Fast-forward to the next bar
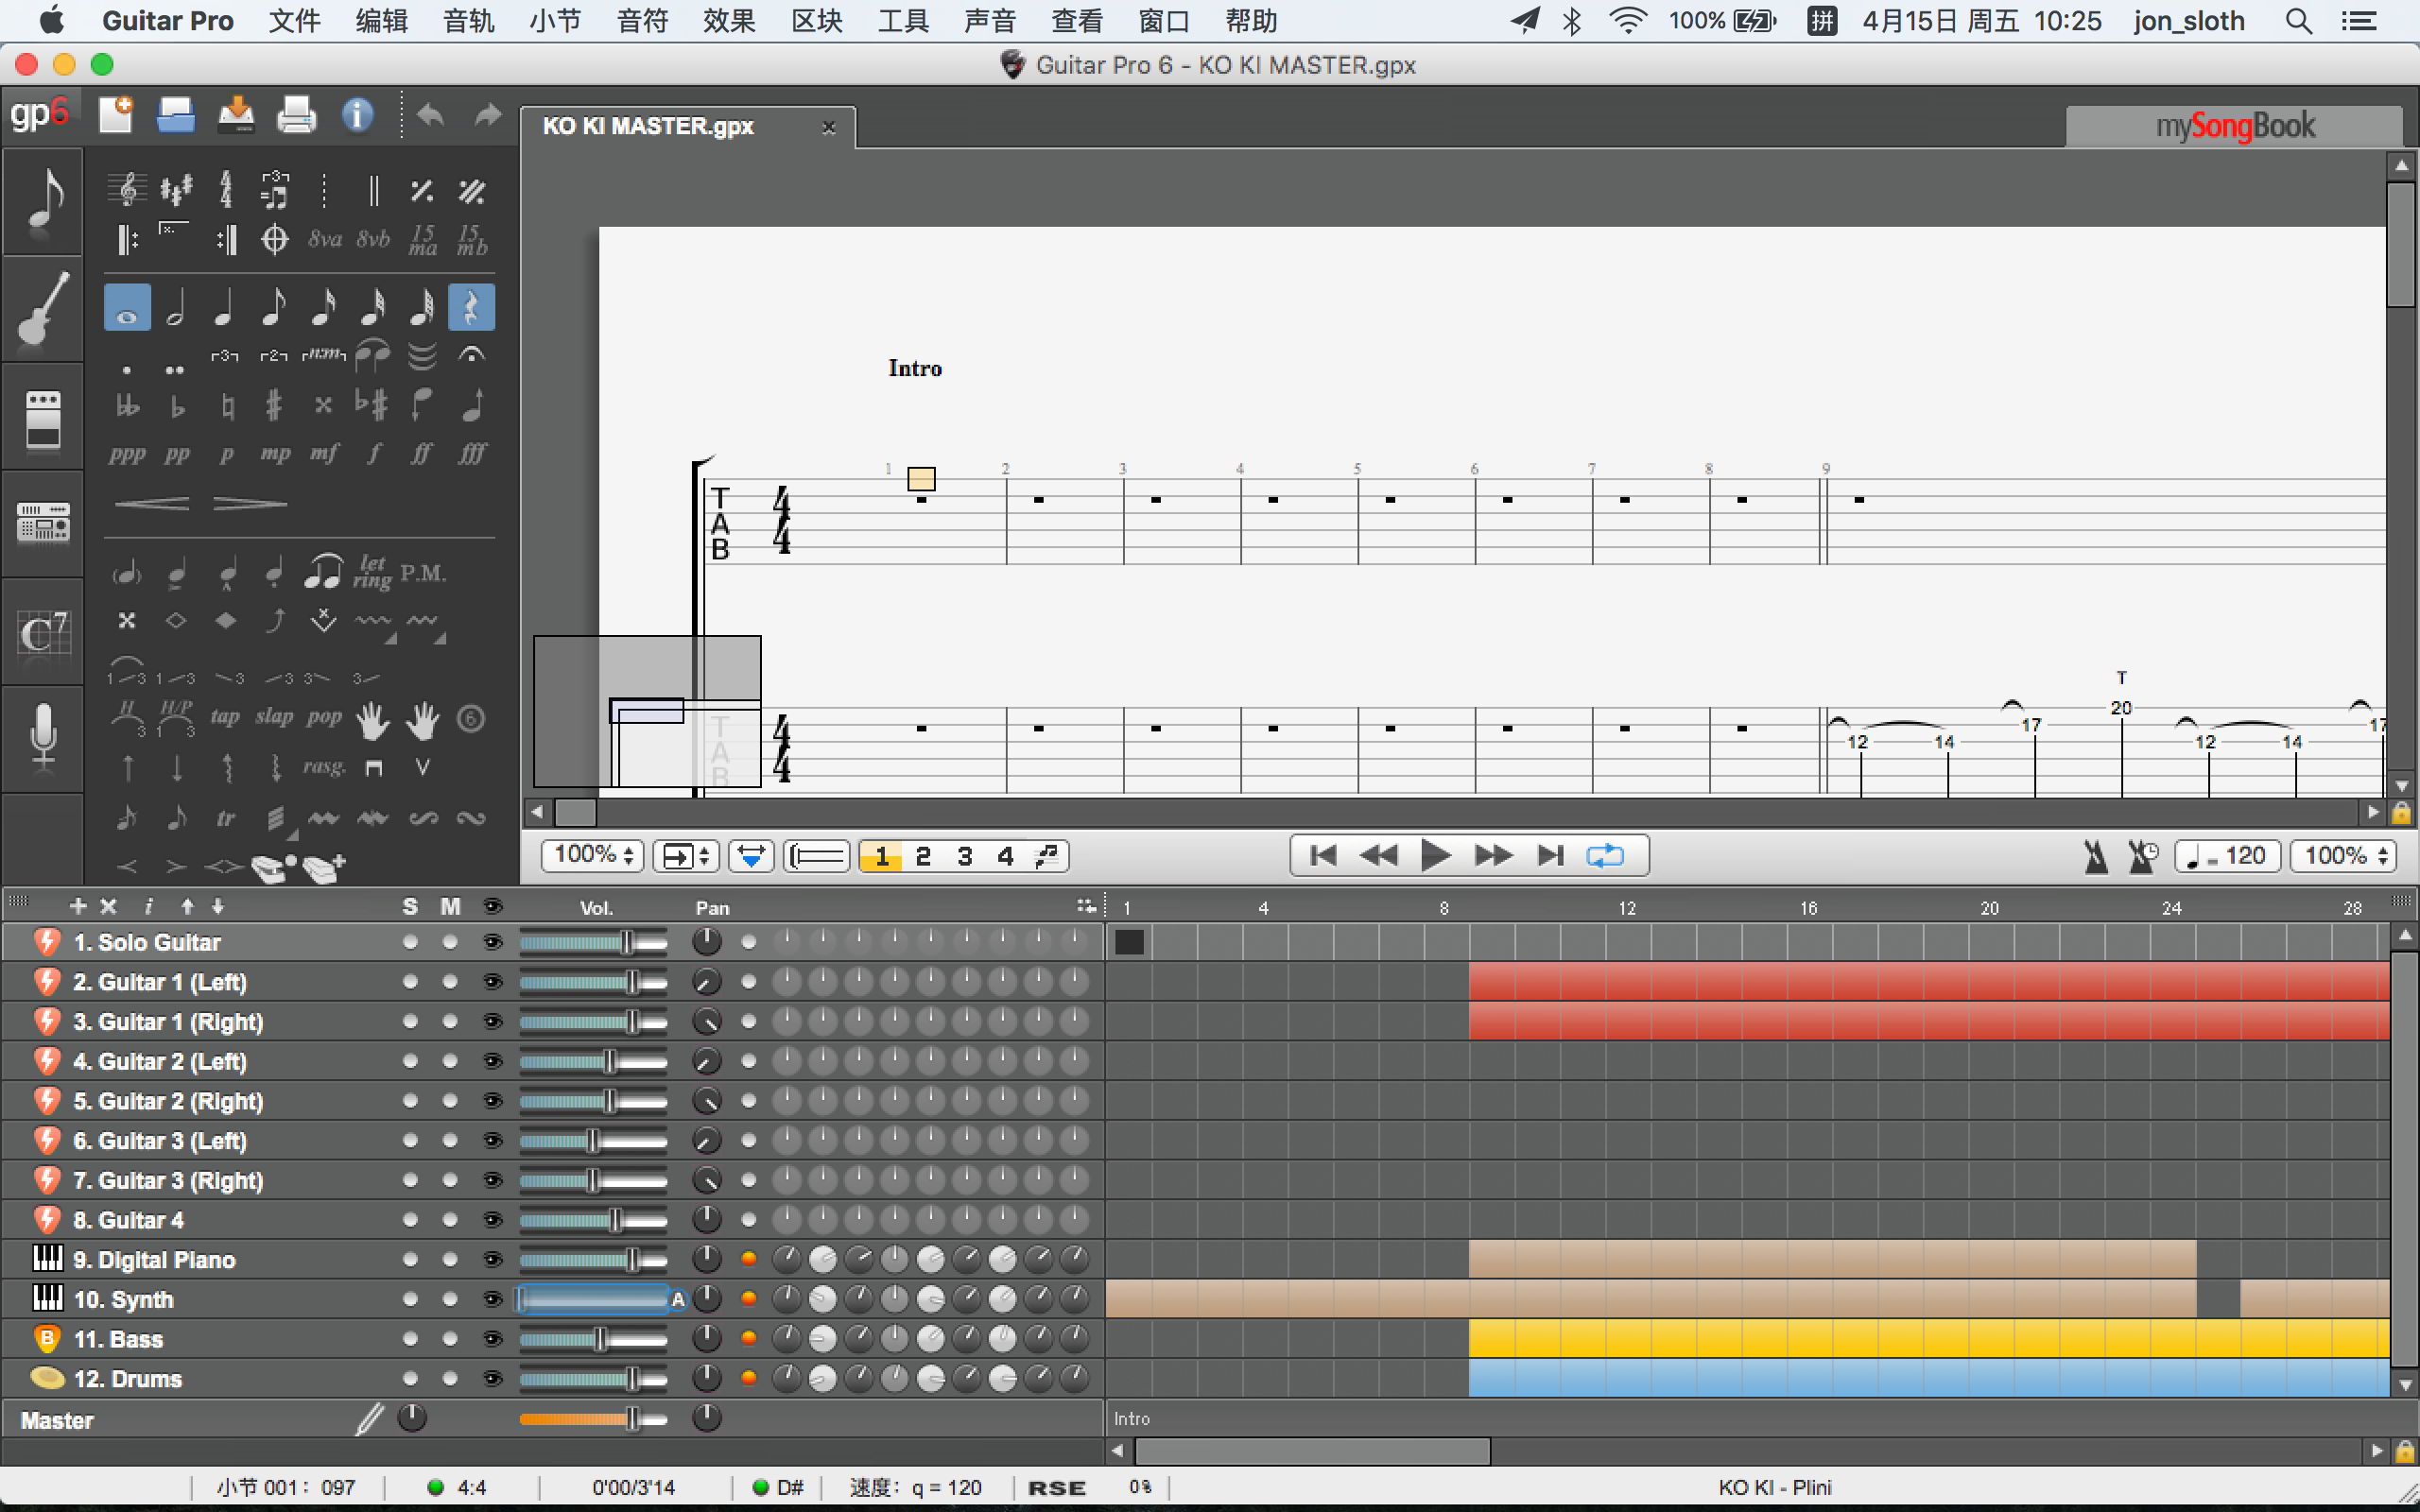Viewport: 2420px width, 1512px height. coord(1493,856)
